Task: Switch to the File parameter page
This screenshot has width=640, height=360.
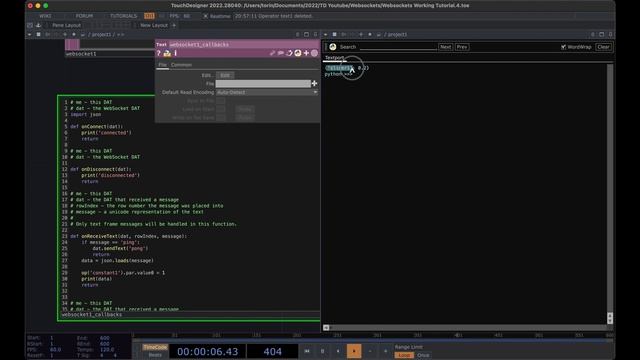Action: pyautogui.click(x=162, y=65)
